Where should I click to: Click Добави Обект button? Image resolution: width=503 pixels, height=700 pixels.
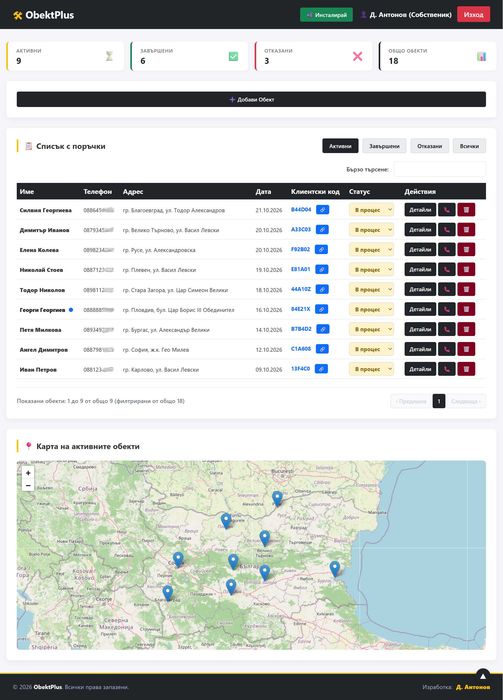click(x=251, y=99)
